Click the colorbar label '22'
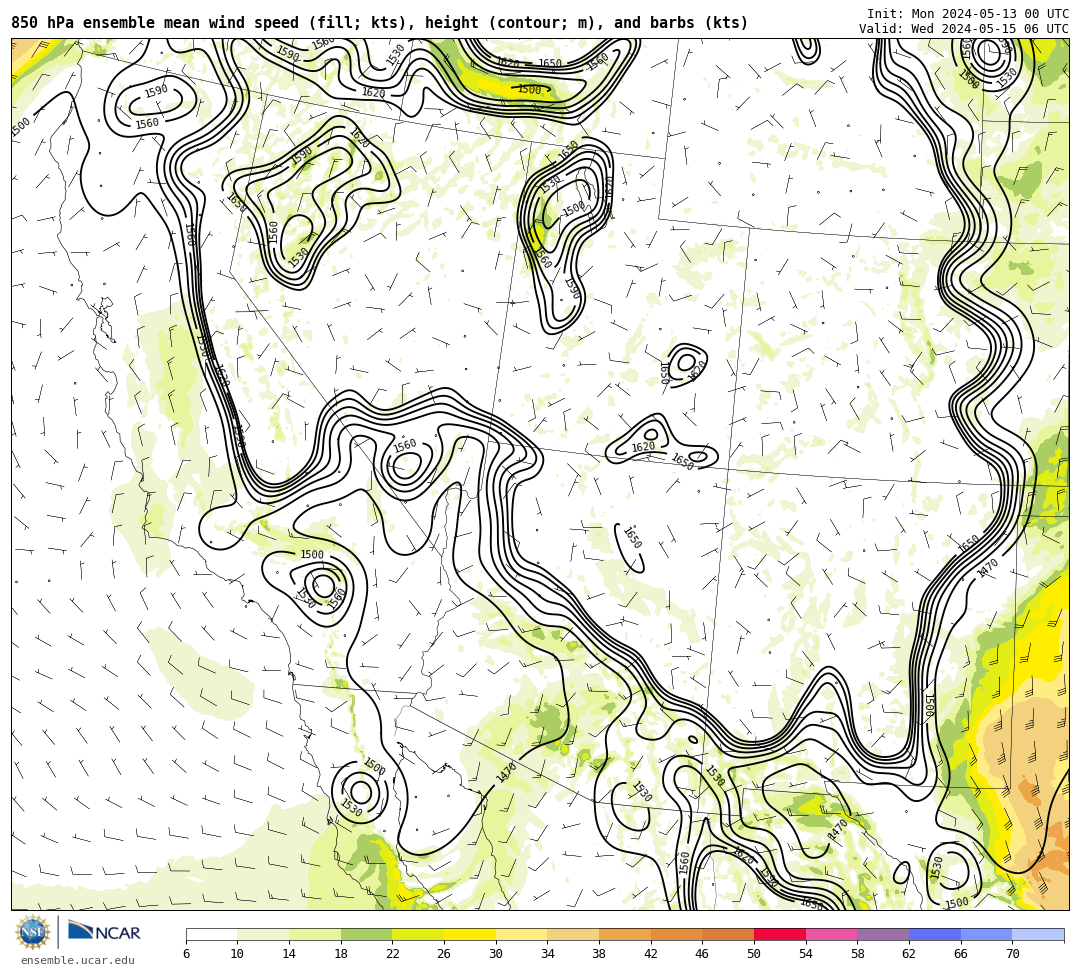The width and height of the screenshot is (1080, 973). tap(393, 954)
